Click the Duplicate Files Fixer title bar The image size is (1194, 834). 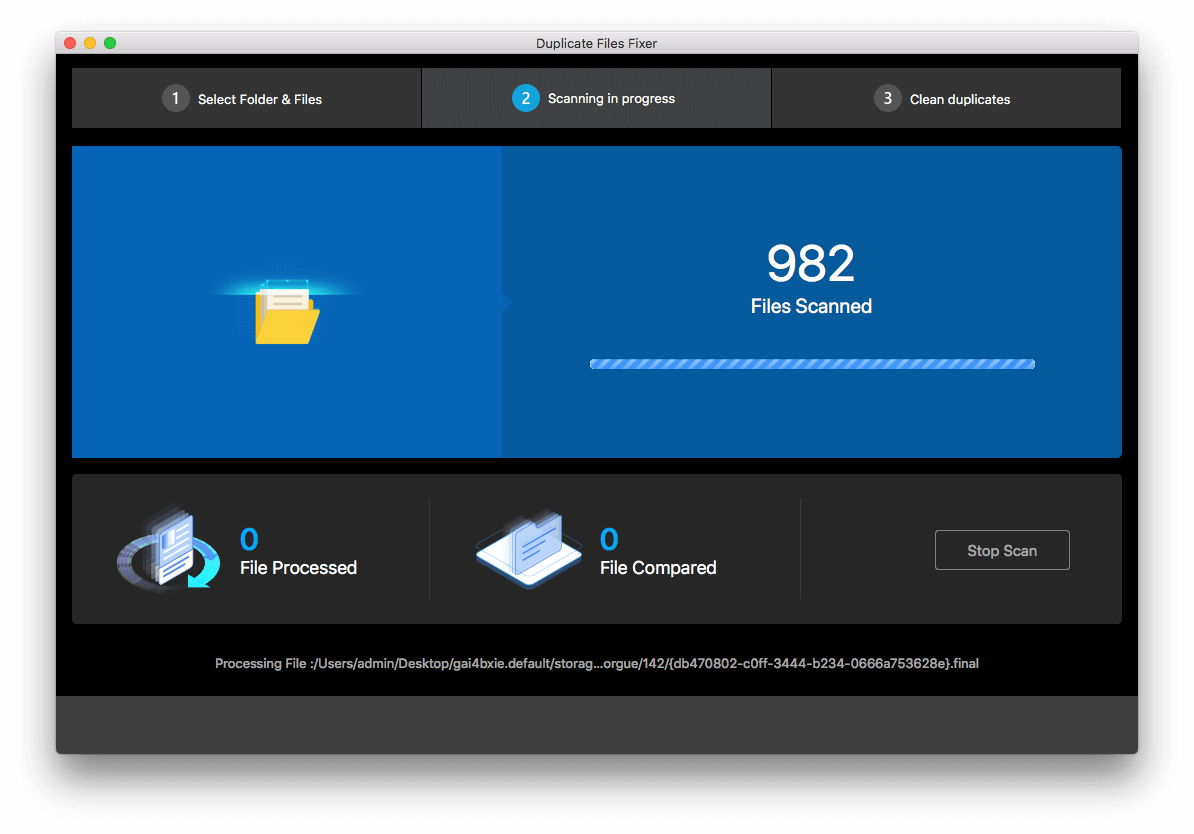596,43
